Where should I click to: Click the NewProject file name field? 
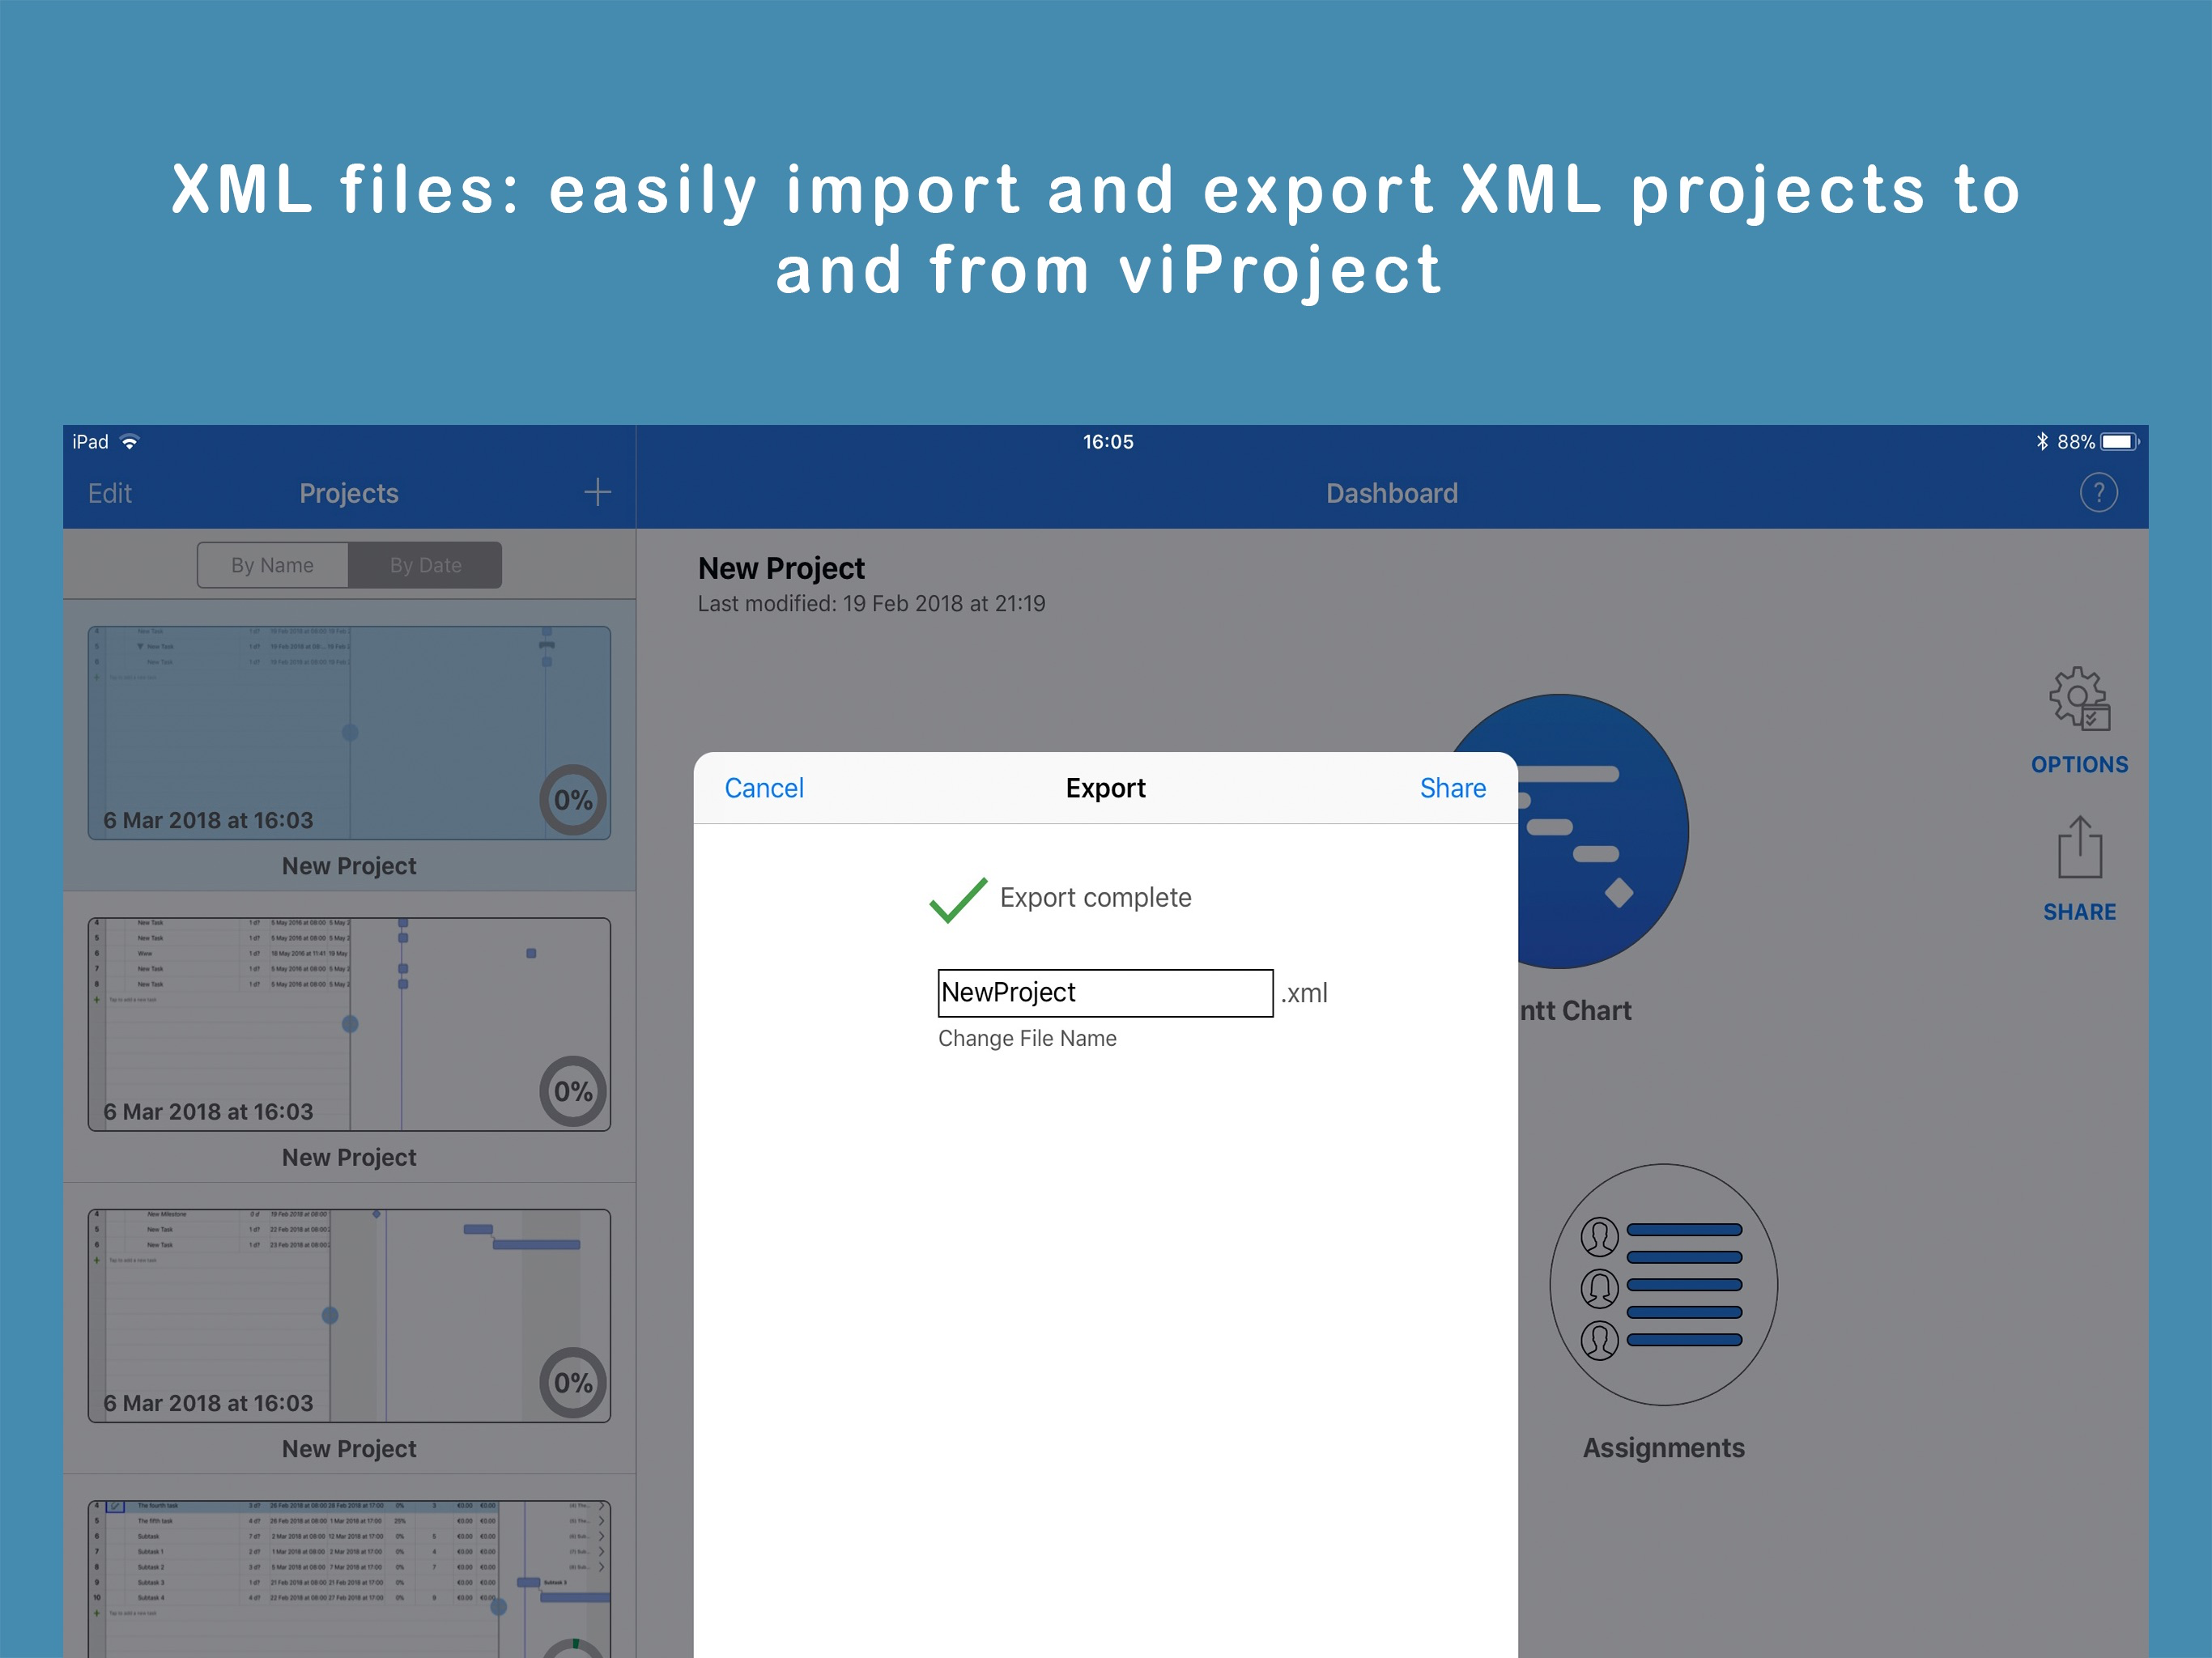click(1105, 993)
